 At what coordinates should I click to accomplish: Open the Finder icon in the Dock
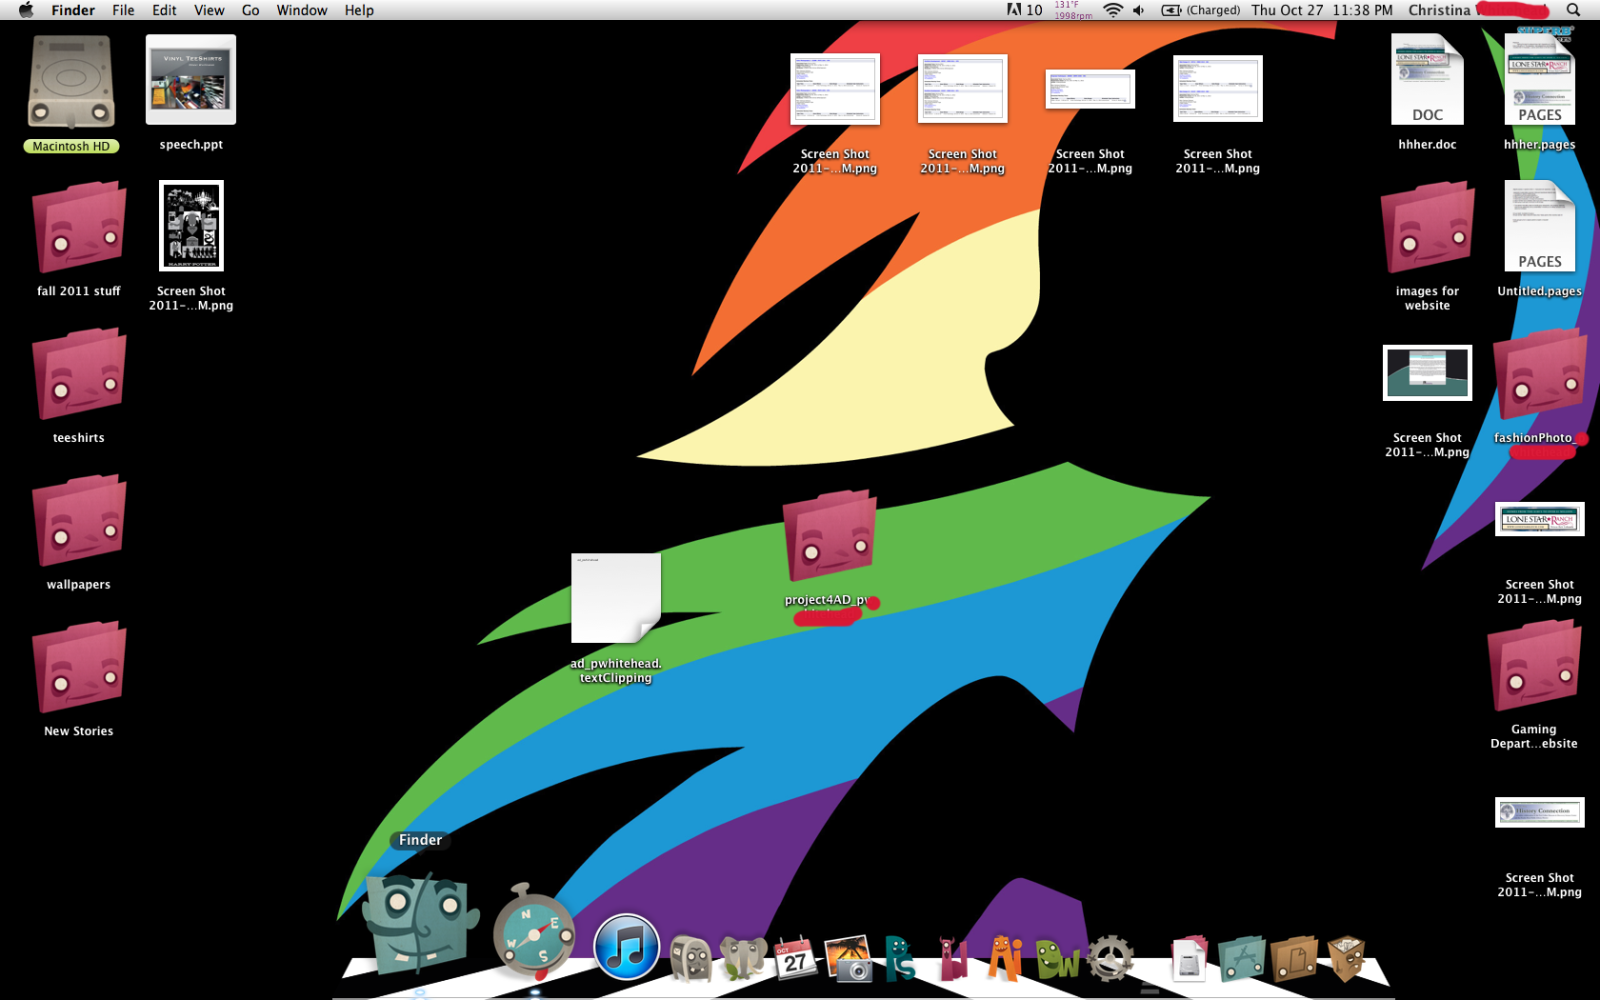click(419, 923)
